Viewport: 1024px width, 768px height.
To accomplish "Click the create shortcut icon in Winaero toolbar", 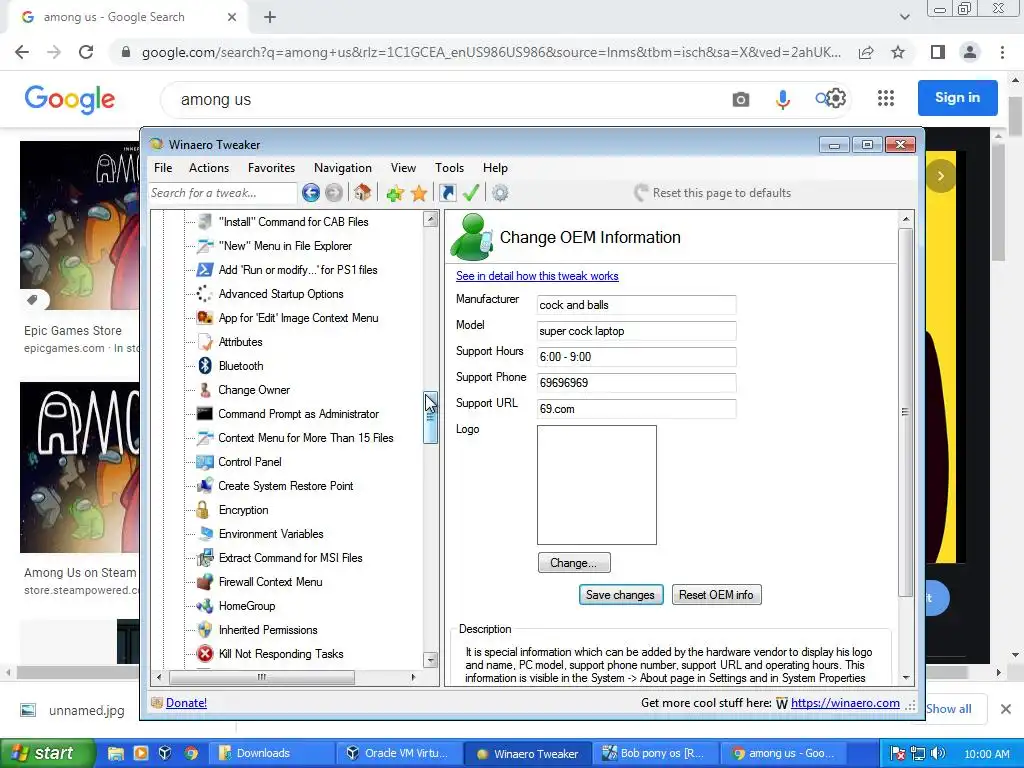I will 447,193.
